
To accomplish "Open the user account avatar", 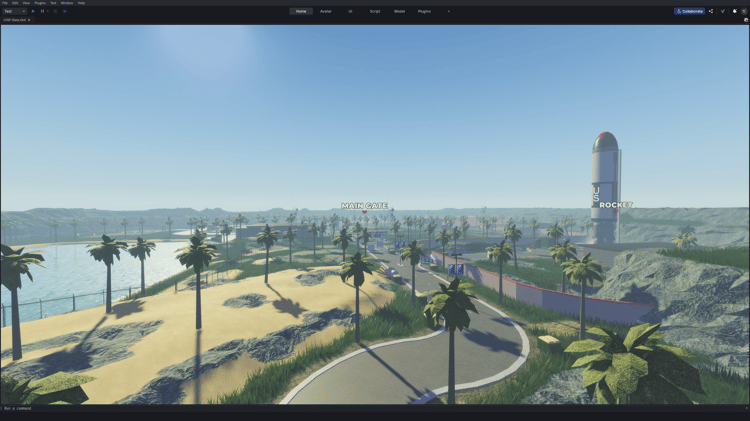I will tap(744, 11).
